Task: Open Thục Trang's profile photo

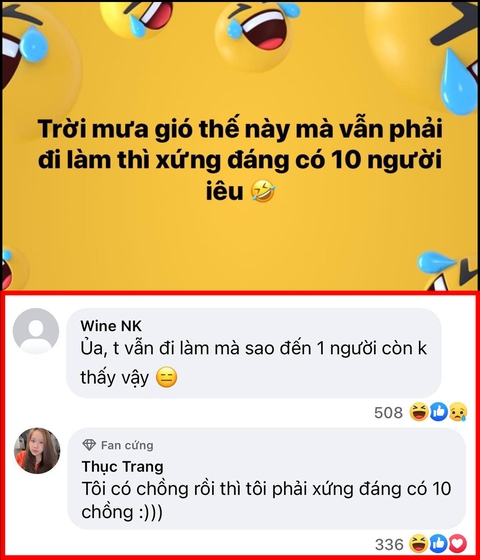Action: click(37, 450)
